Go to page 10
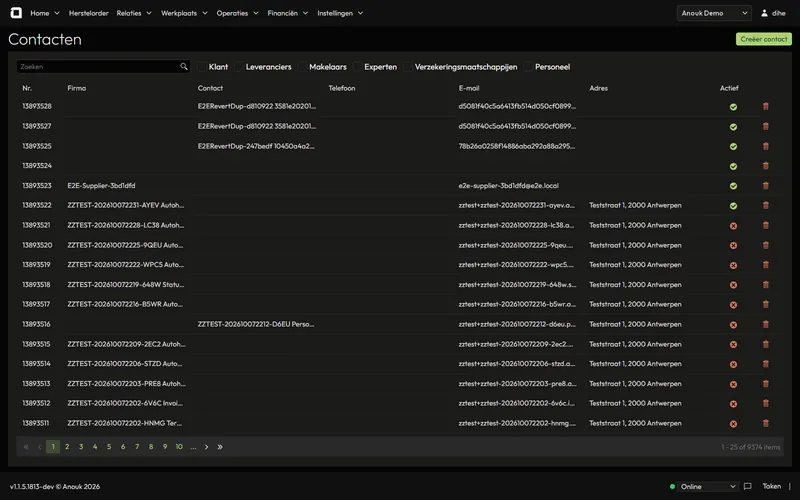The width and height of the screenshot is (800, 500). coord(179,447)
